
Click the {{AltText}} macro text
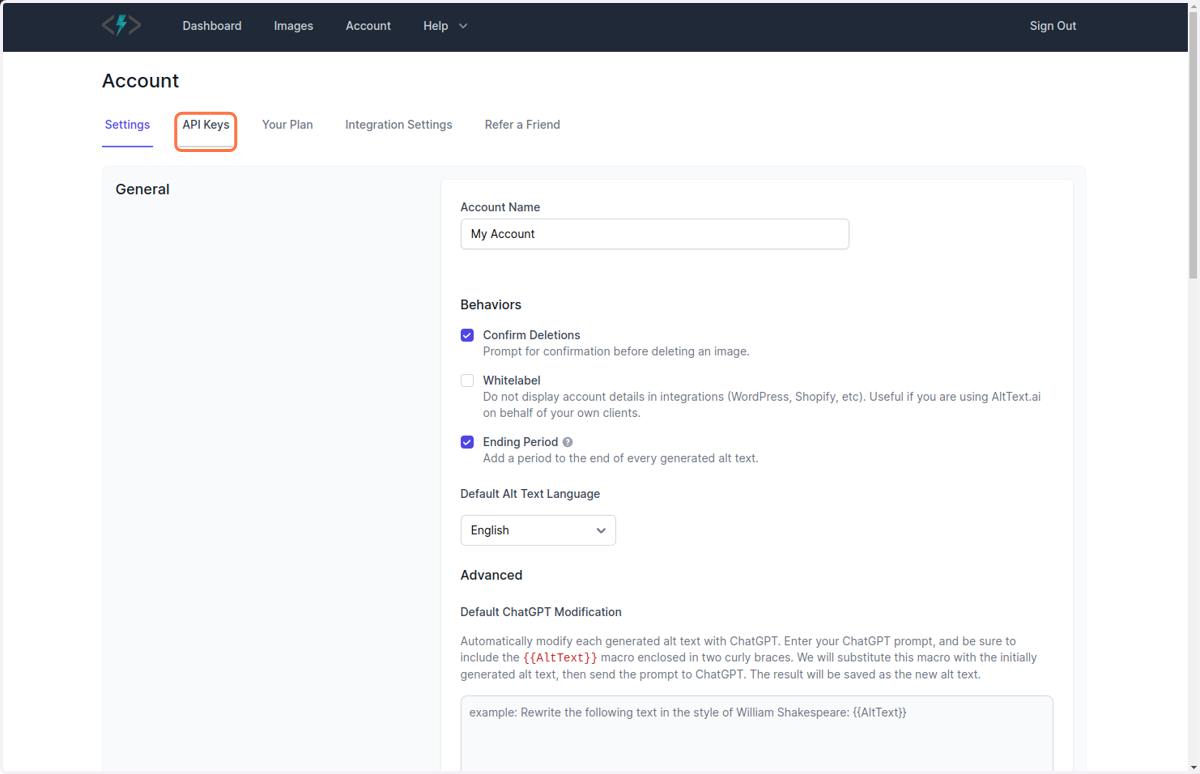pyautogui.click(x=560, y=658)
